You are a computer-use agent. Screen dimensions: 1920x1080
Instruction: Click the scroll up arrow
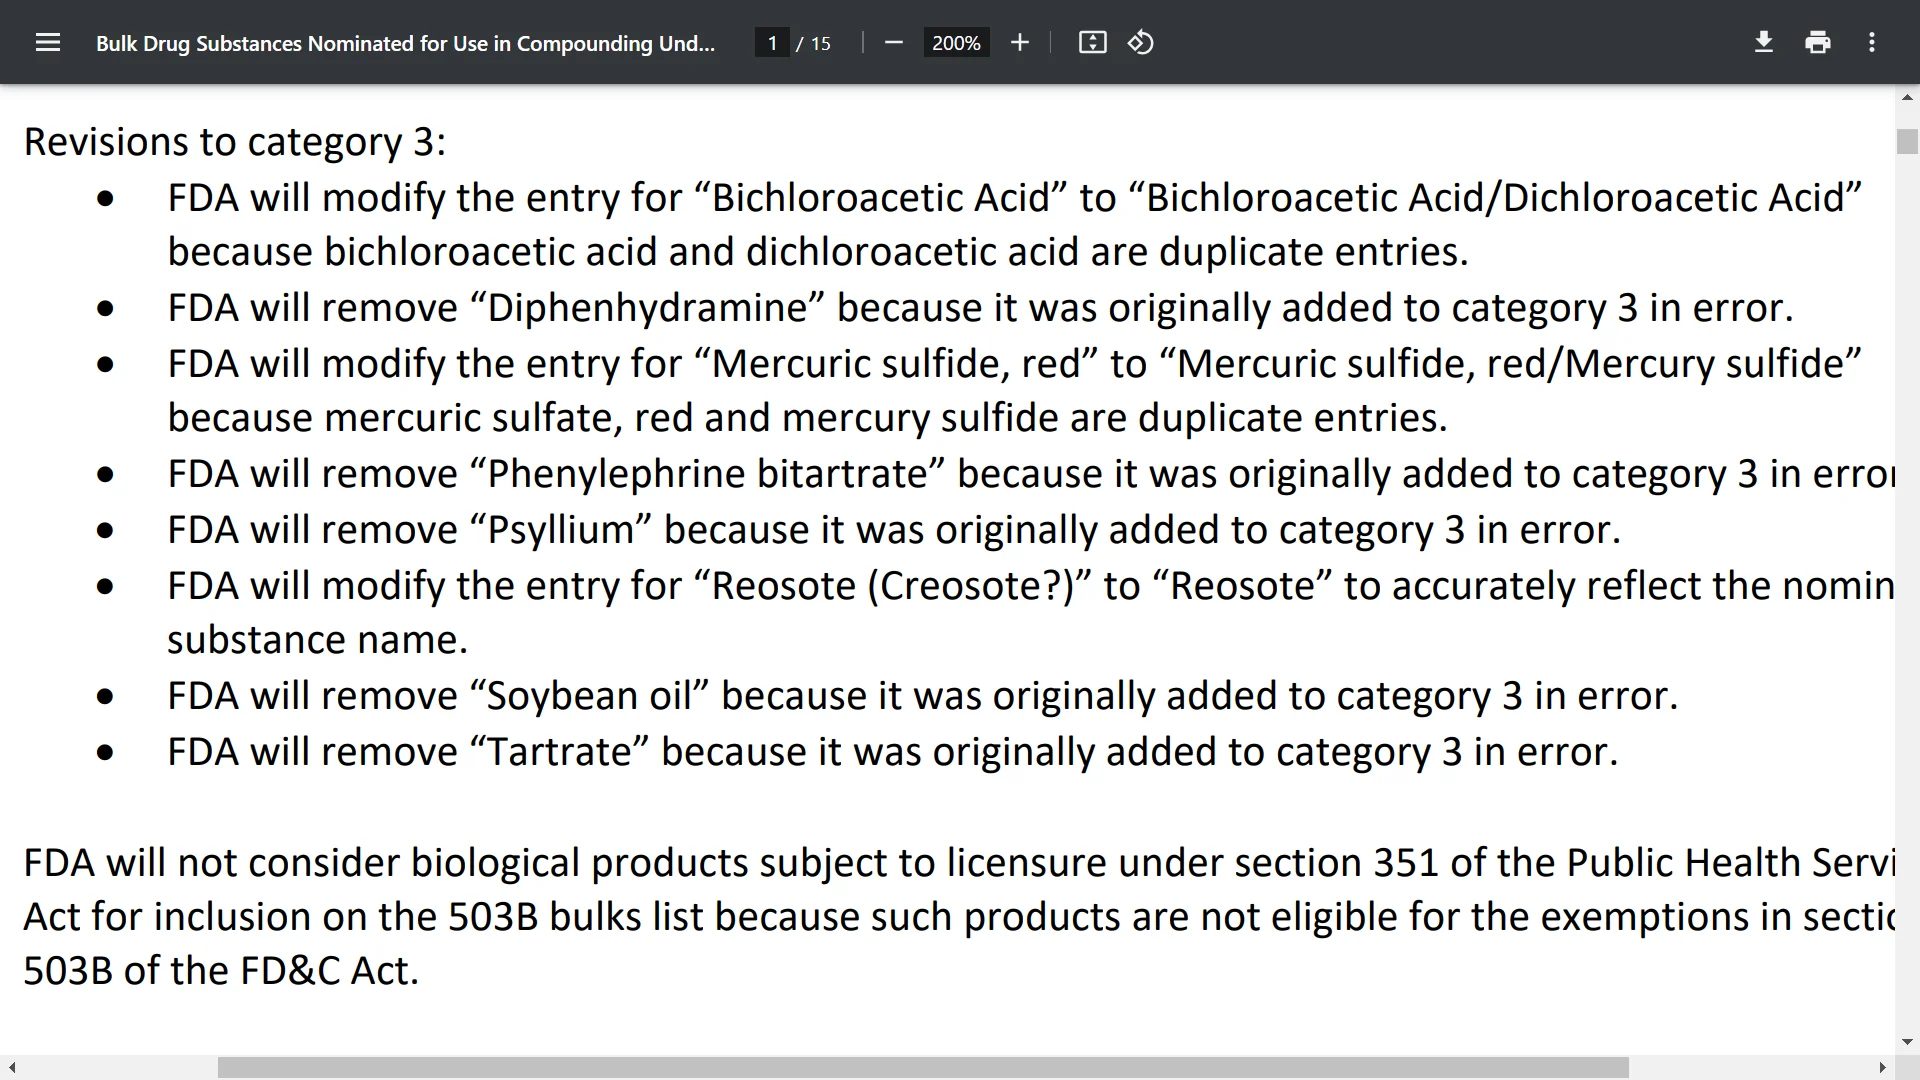click(1907, 97)
